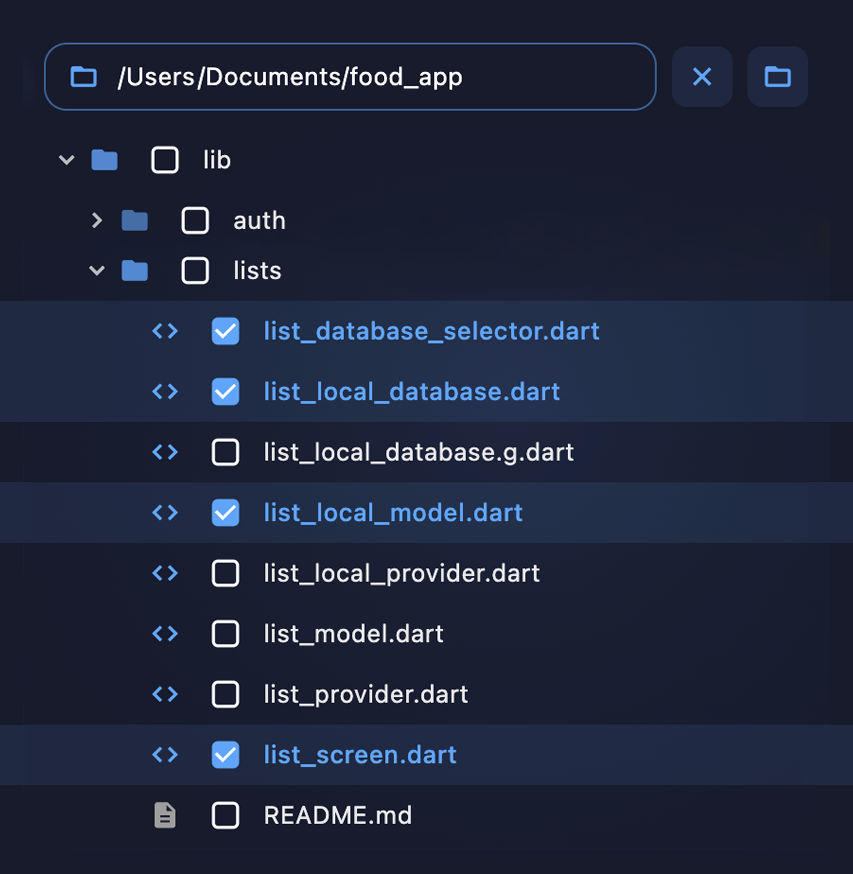Uncheck the list_local_model.dart checkbox
Screen dimensions: 853x874
[226, 513]
